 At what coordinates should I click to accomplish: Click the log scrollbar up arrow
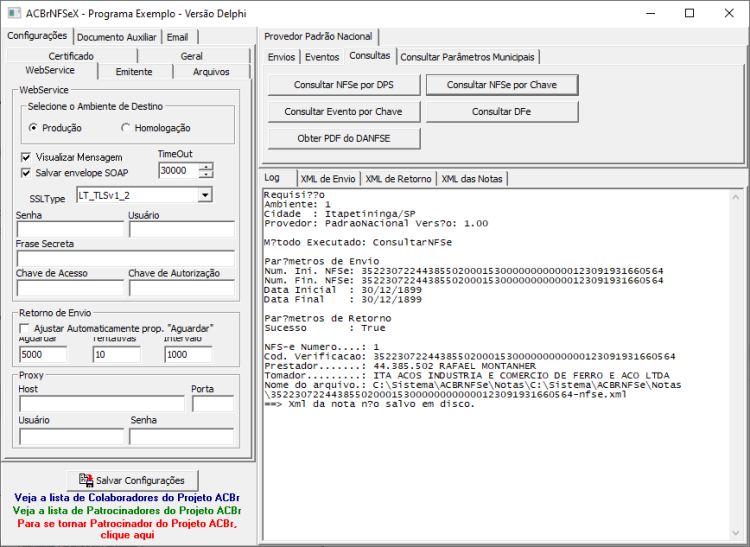click(736, 197)
